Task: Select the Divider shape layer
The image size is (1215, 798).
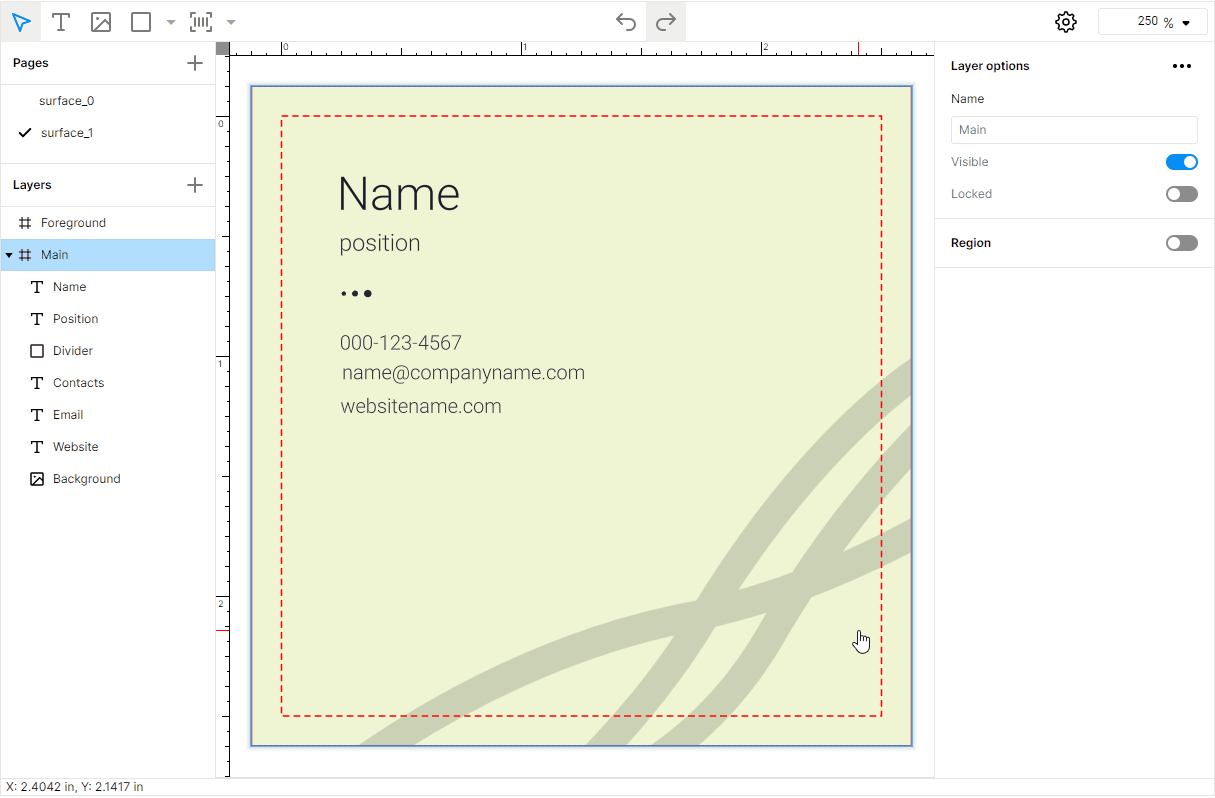Action: pyautogui.click(x=108, y=351)
